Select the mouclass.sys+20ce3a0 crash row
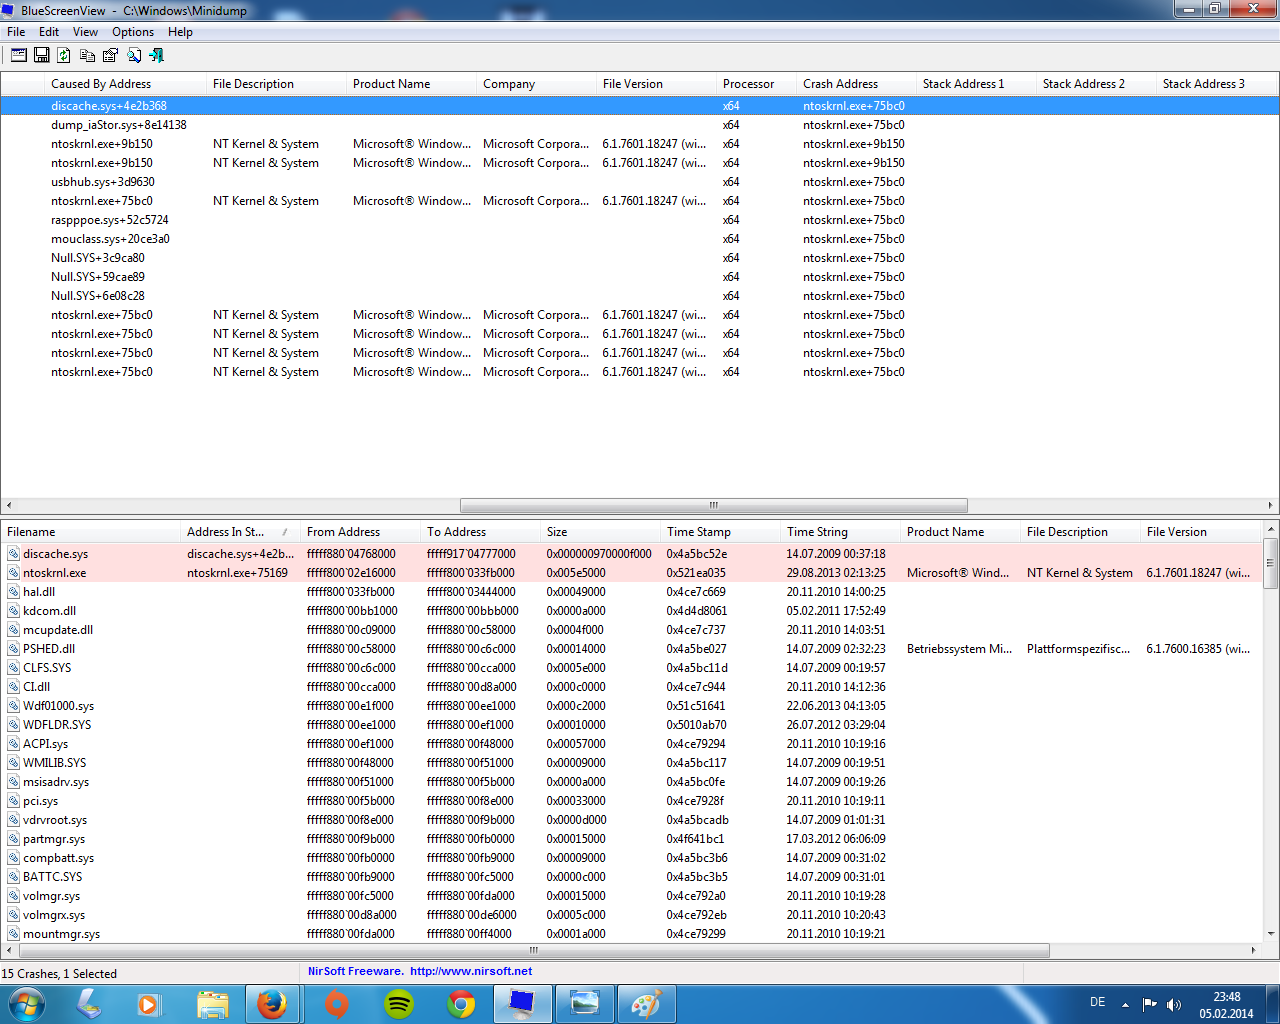 coord(640,239)
